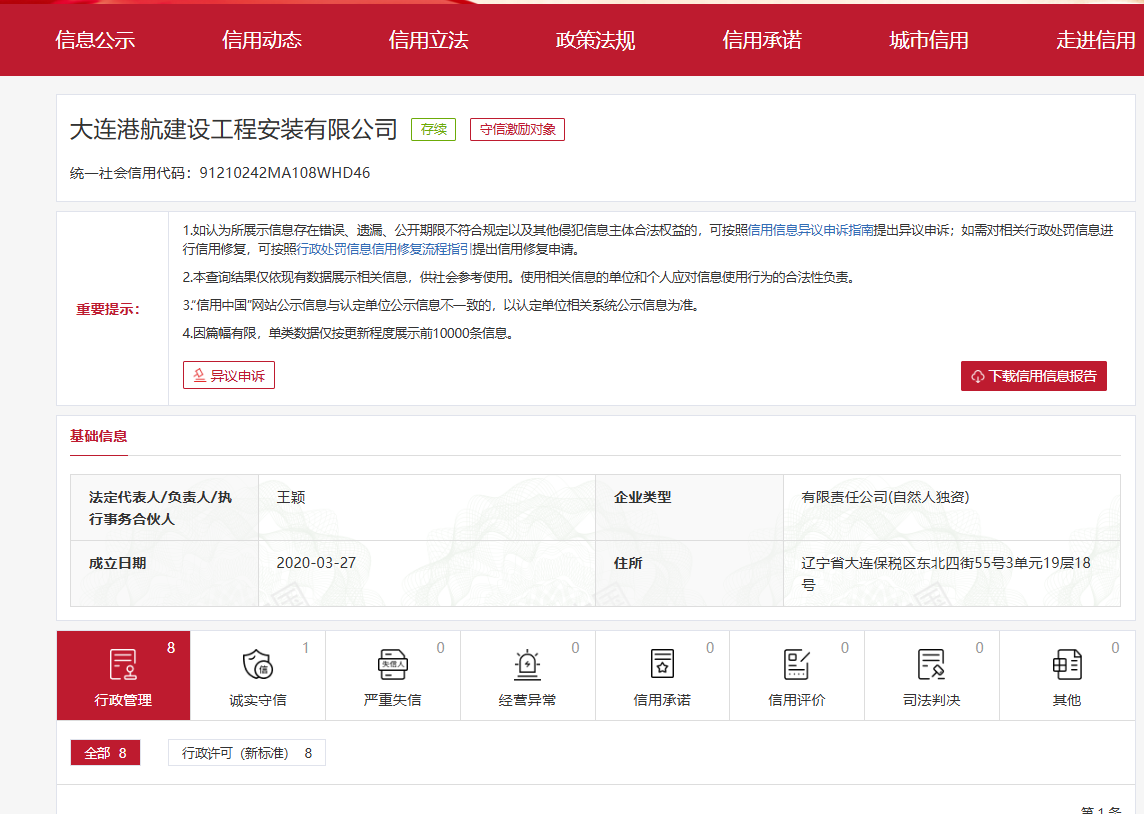Select the 其他 category icon
Image resolution: width=1144 pixels, height=814 pixels.
[x=1066, y=664]
